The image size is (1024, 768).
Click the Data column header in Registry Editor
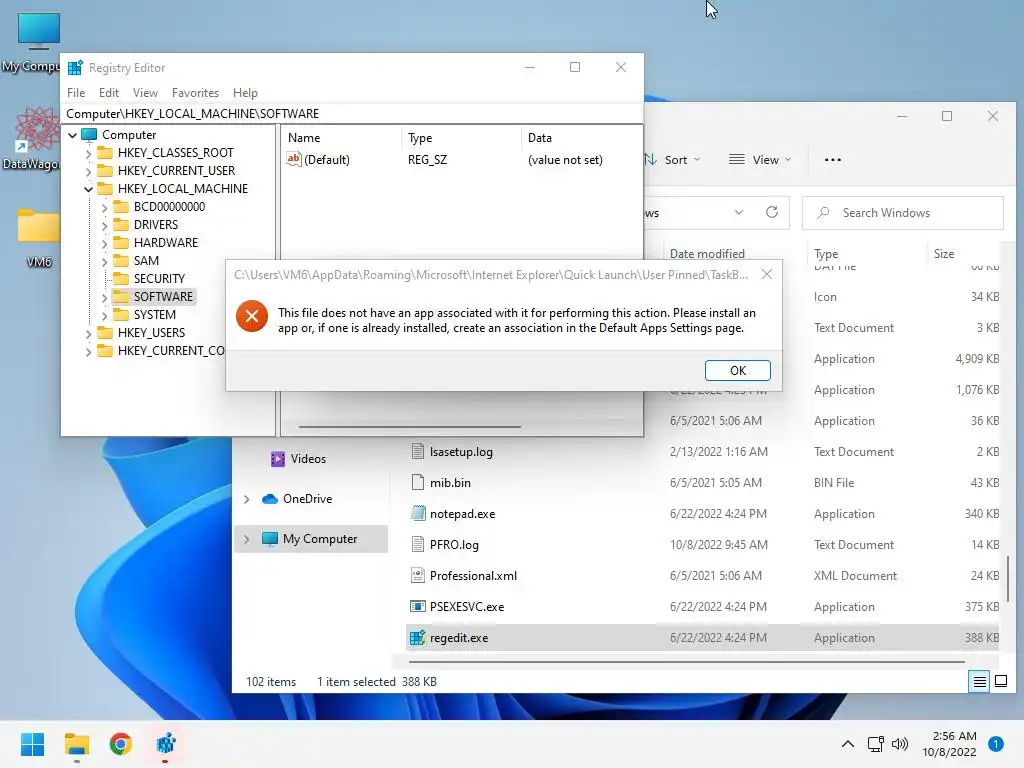[539, 138]
